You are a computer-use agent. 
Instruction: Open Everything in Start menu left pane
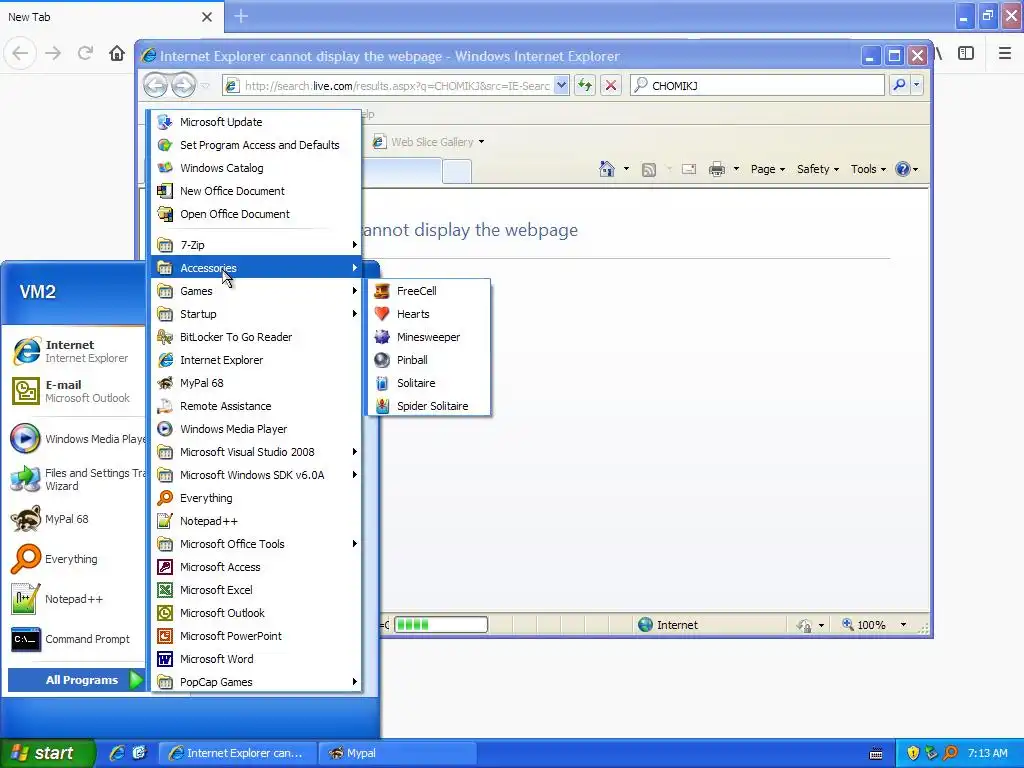click(75, 559)
